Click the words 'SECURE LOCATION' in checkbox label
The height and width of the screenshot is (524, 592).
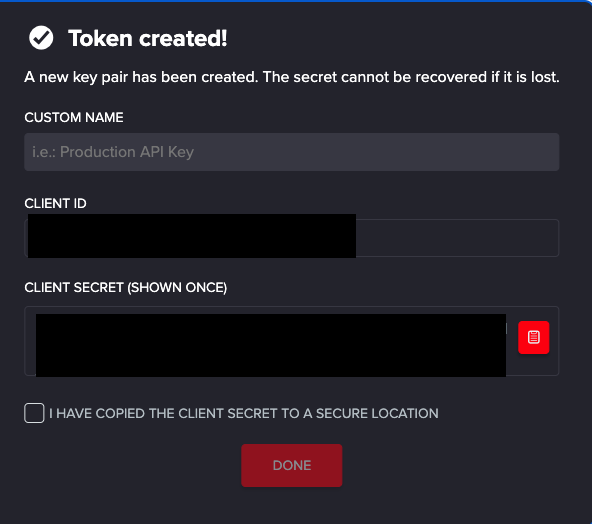377,413
